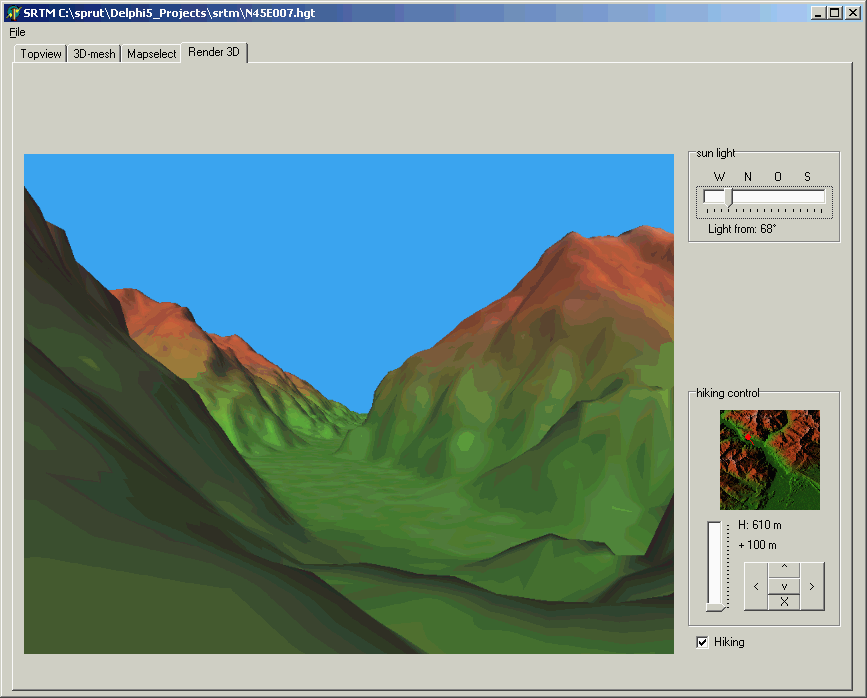This screenshot has height=698, width=867.
Task: Click the red position marker on minimap
Action: point(747,437)
